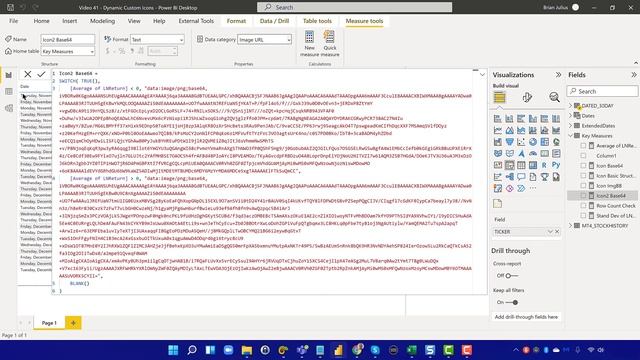Image resolution: width=640 pixels, height=360 pixels.
Task: Open Data view in left sidebar
Action: 9,91
